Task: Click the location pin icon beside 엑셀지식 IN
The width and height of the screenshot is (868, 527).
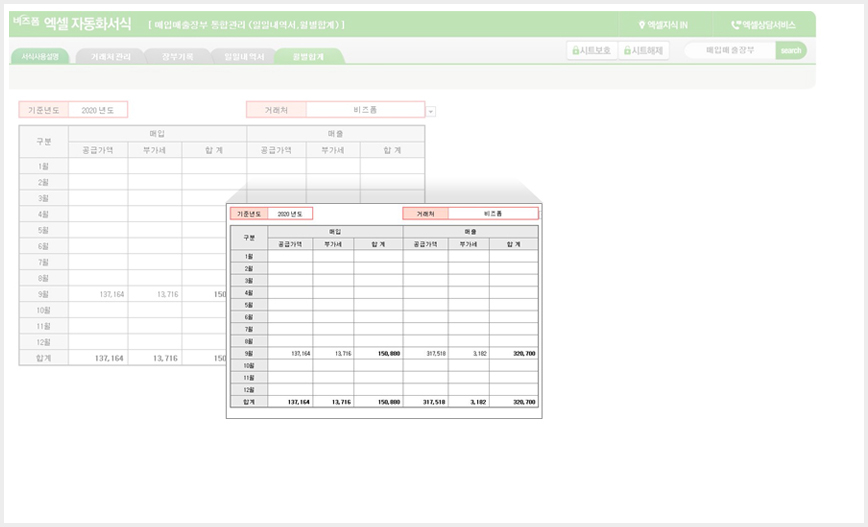Action: coord(642,25)
